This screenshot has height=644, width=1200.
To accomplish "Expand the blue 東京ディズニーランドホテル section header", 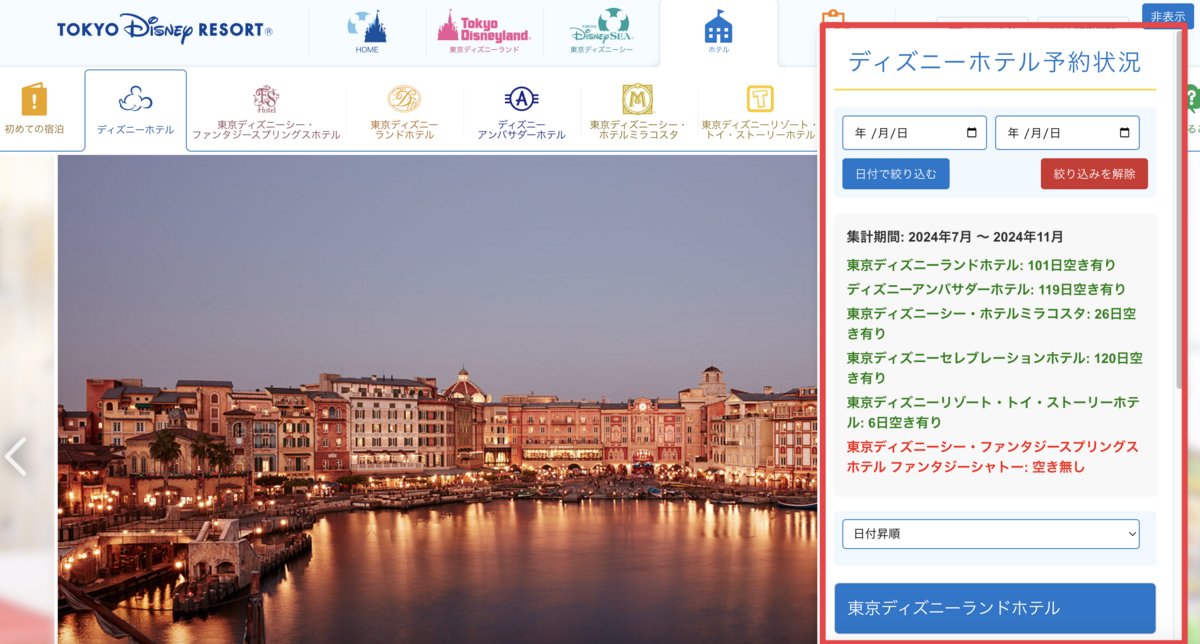I will [995, 608].
